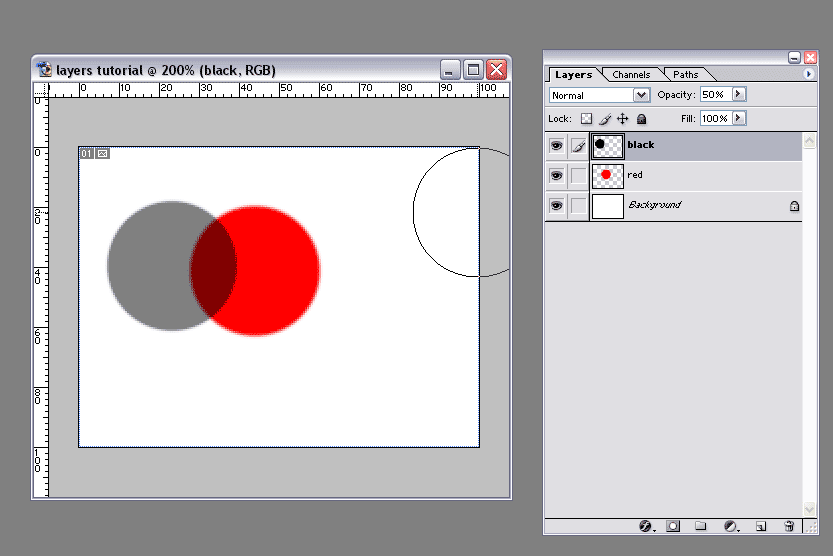This screenshot has width=833, height=556.
Task: Click the Delete layer trash icon
Action: pos(789,526)
